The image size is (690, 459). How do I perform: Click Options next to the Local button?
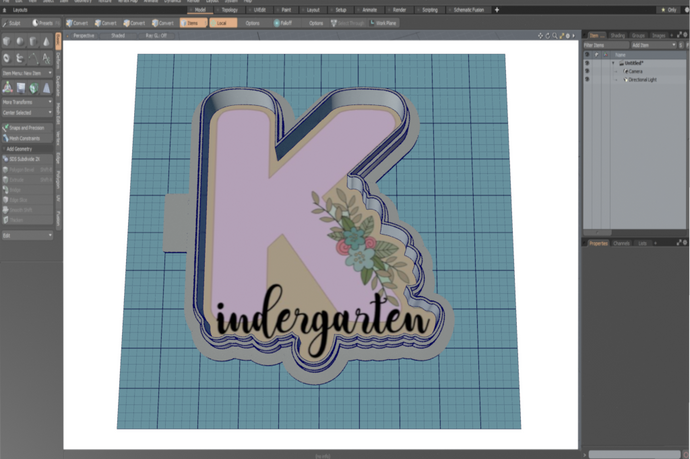pos(253,23)
